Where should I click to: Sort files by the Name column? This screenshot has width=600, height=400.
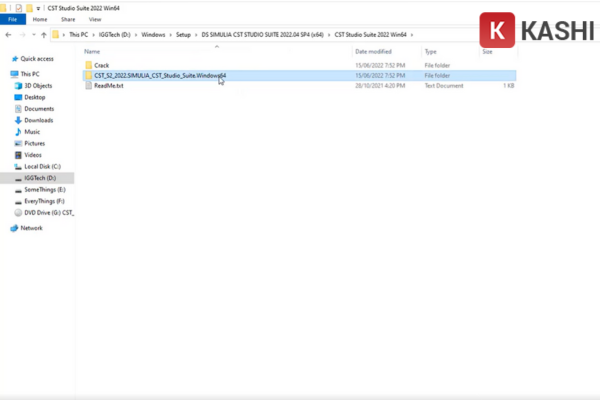tap(92, 51)
